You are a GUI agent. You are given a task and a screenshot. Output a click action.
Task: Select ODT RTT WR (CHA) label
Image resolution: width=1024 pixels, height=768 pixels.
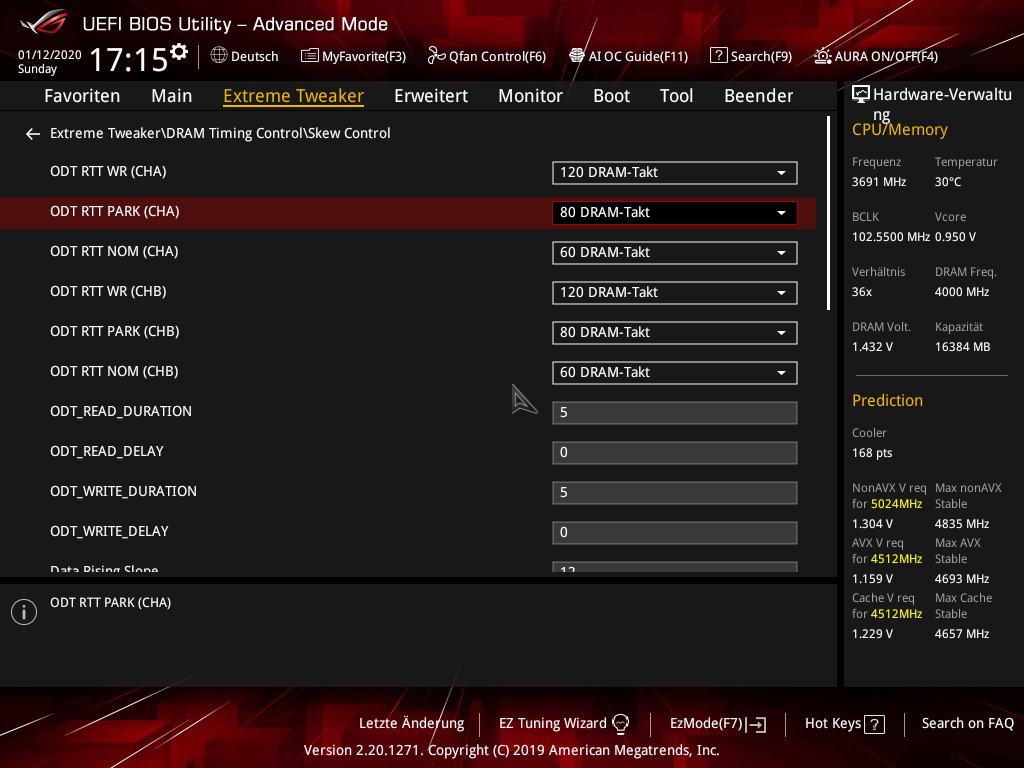pos(108,172)
